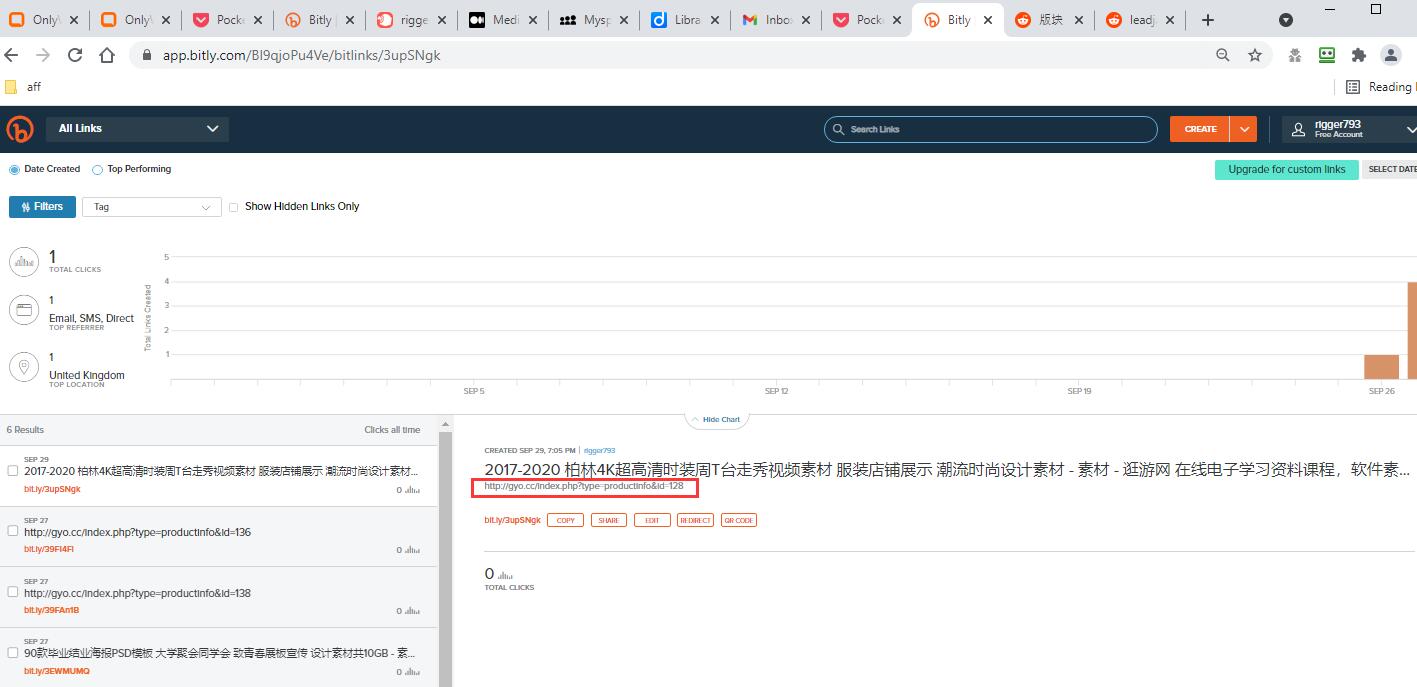Click the zoom magnifier icon in the address bar
1417x687 pixels.
(1223, 55)
